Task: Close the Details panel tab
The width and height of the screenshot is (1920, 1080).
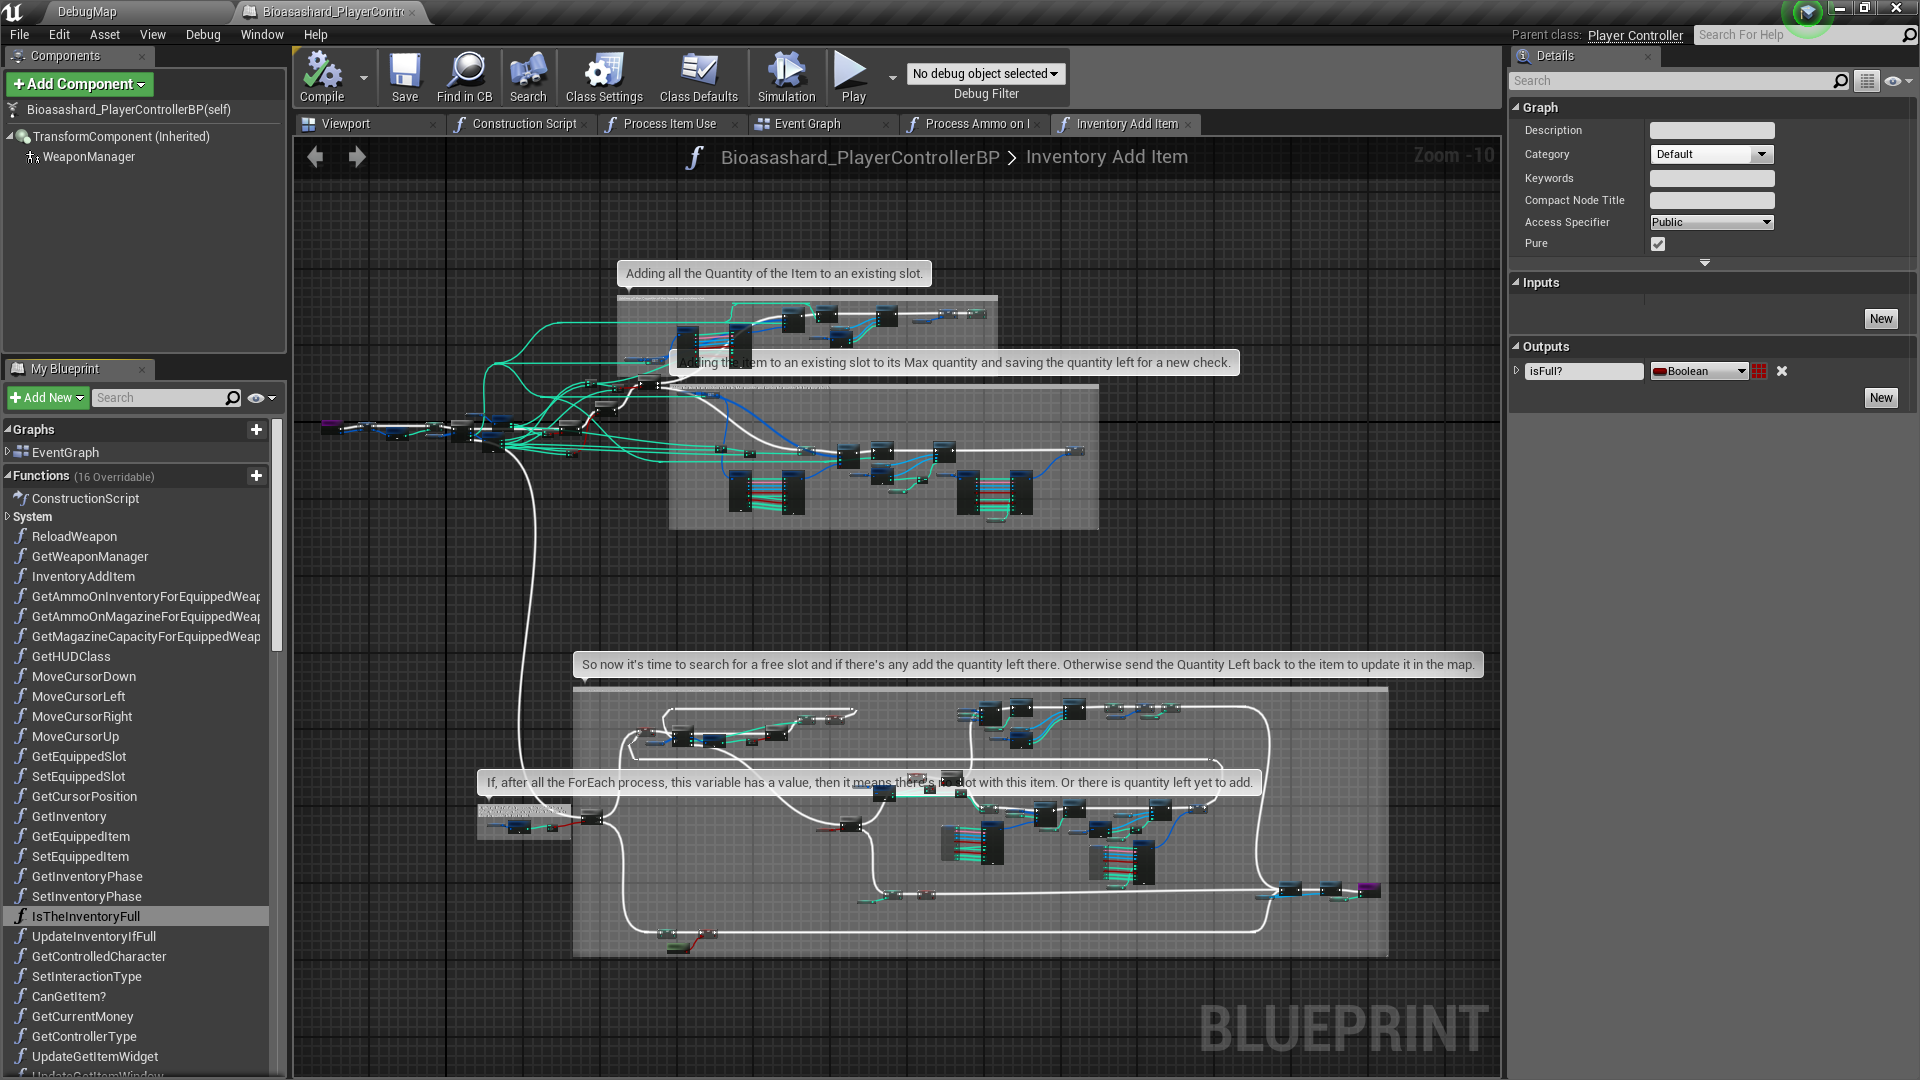Action: (x=1648, y=57)
